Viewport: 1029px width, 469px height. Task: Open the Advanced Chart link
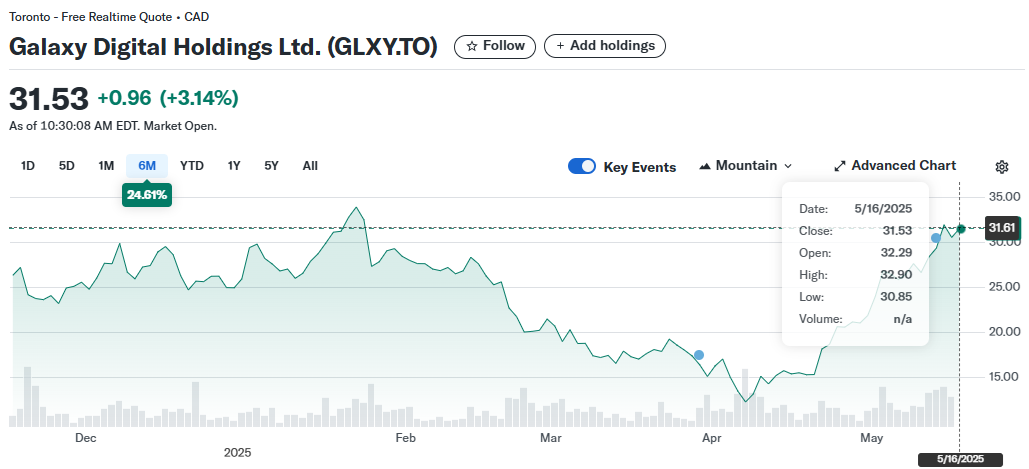tap(903, 166)
